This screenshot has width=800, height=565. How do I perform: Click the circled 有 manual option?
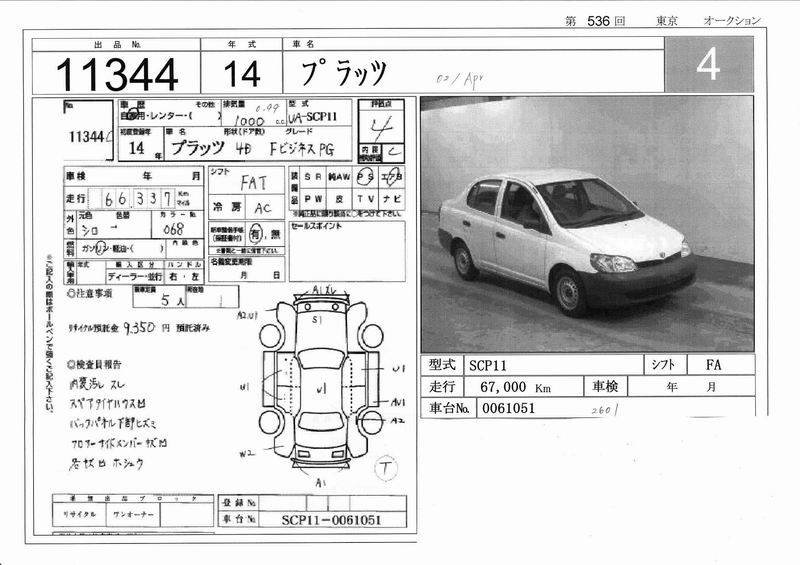(x=256, y=234)
